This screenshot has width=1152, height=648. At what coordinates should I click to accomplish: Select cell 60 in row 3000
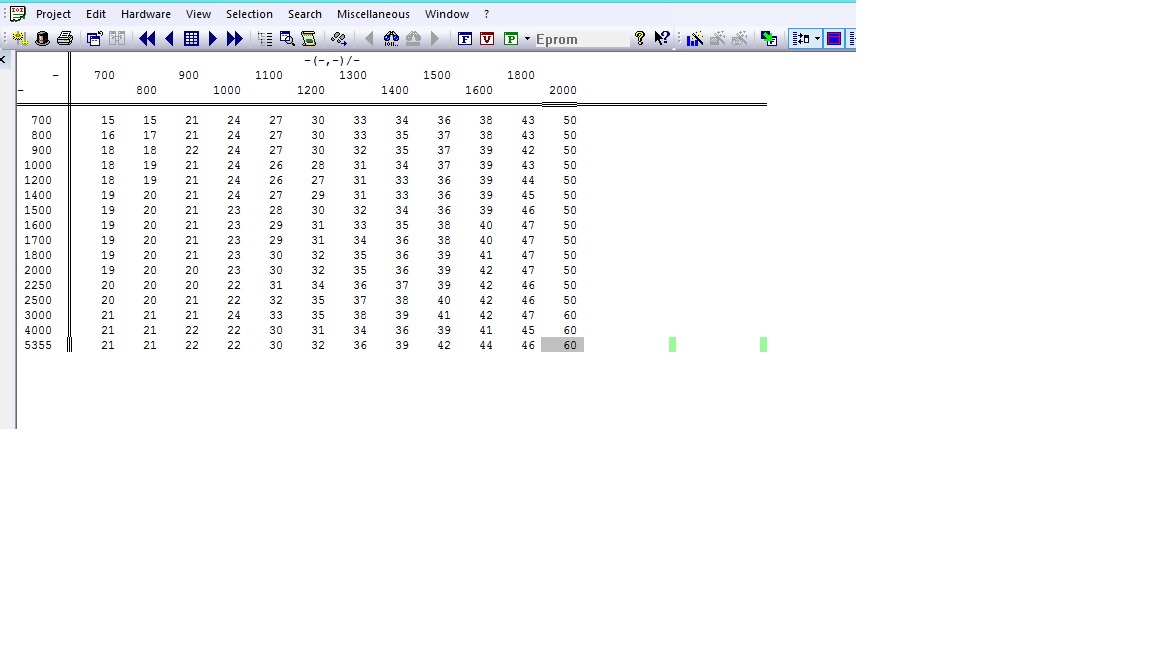570,315
